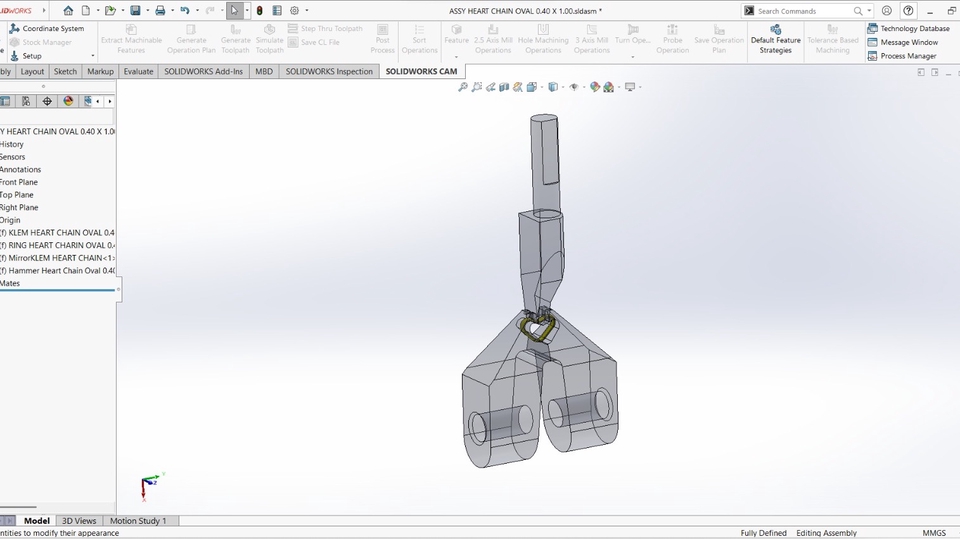
Task: Switch to the DisplayManager color ball tab
Action: (68, 101)
